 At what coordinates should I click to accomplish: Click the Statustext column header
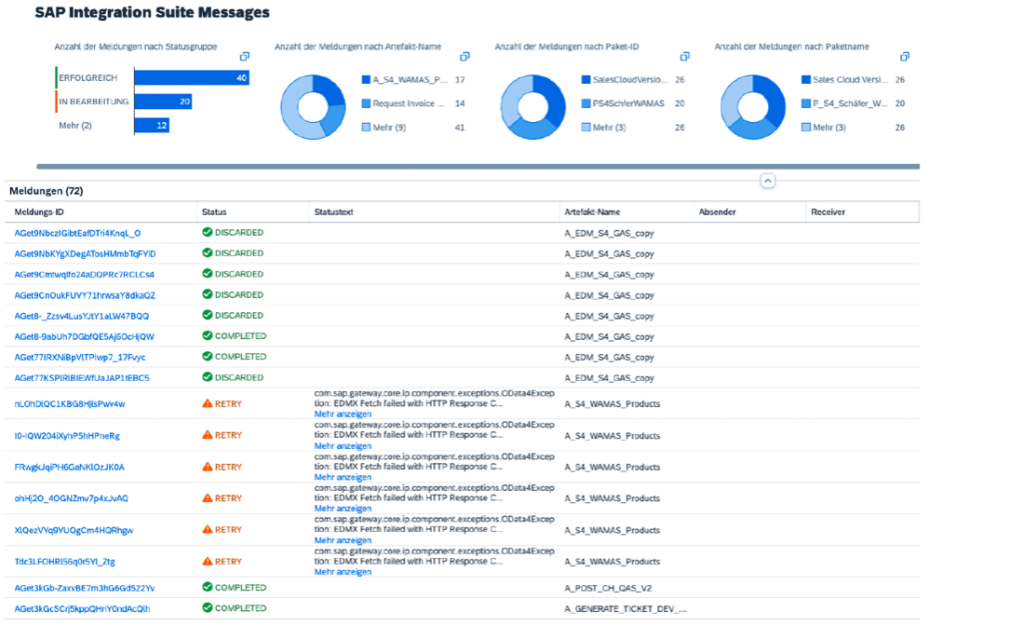(334, 212)
